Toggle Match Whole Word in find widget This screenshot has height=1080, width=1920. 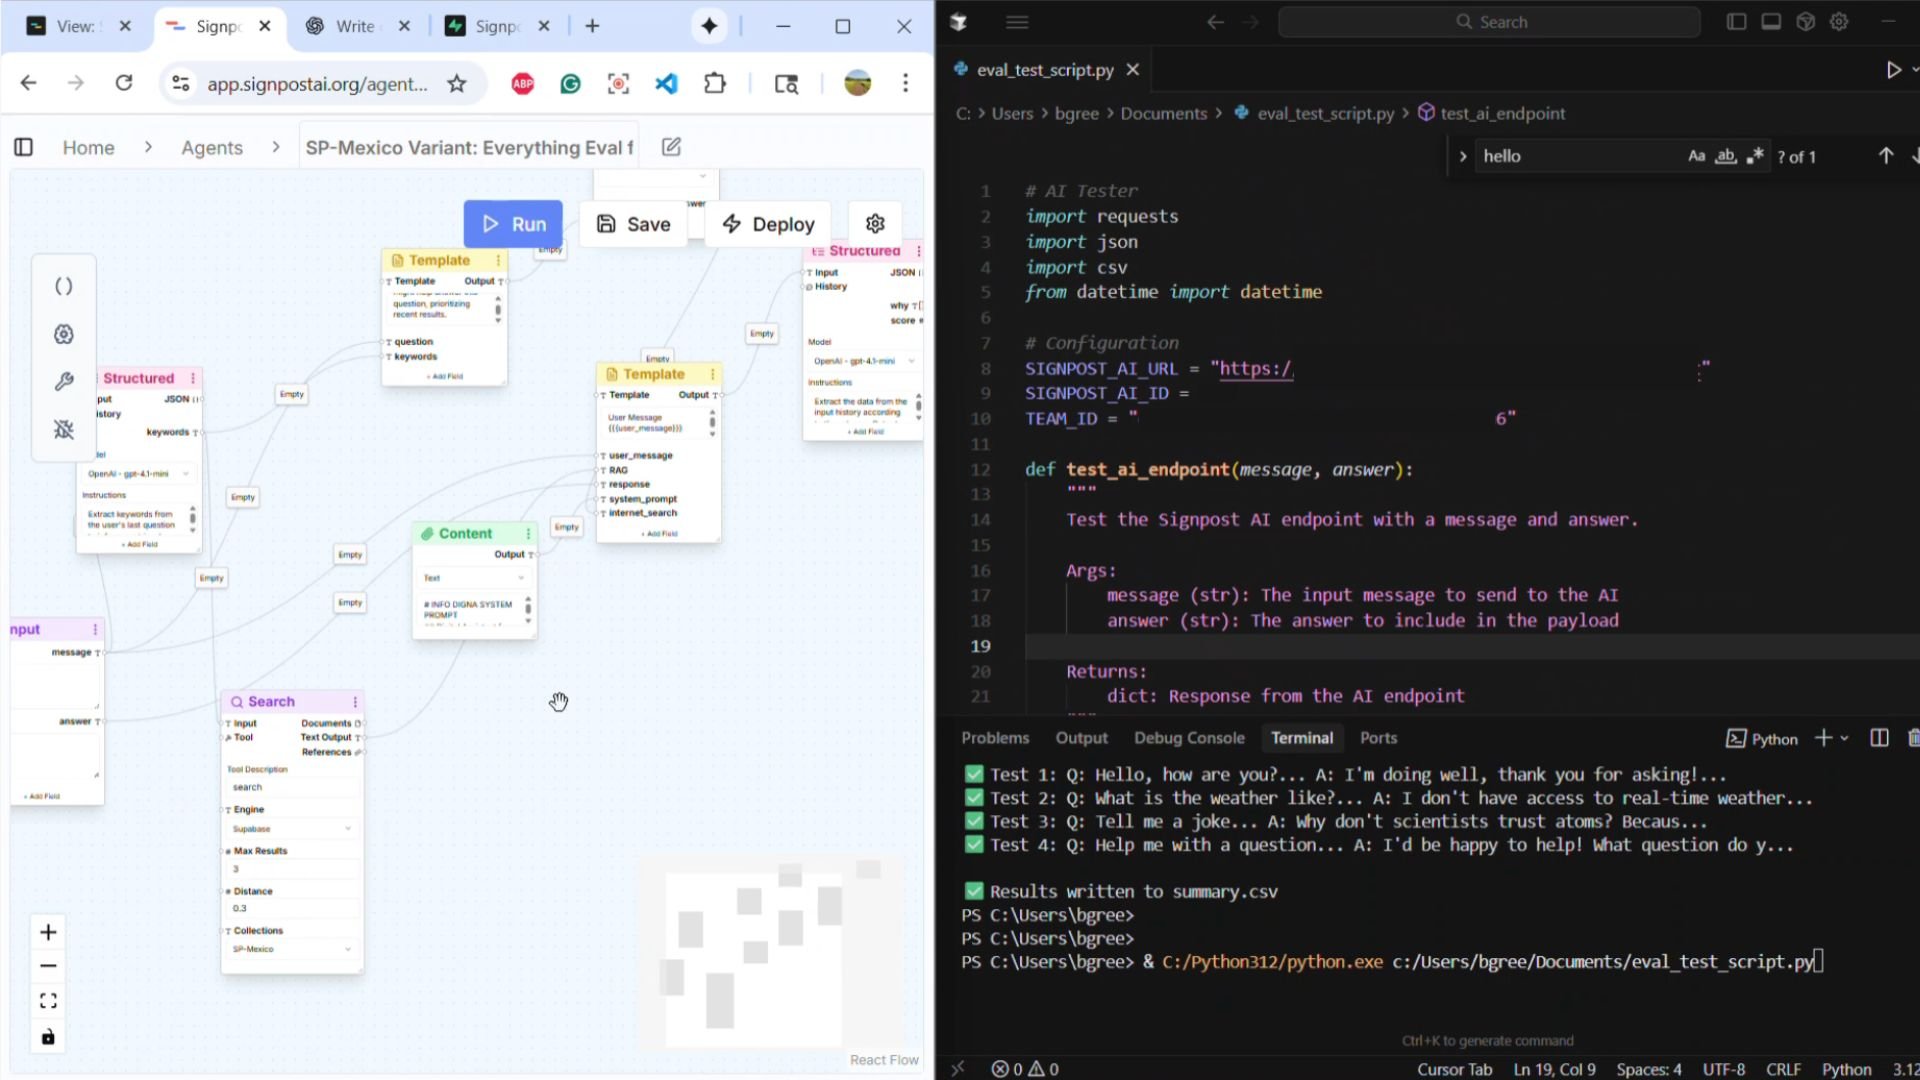pyautogui.click(x=1726, y=156)
